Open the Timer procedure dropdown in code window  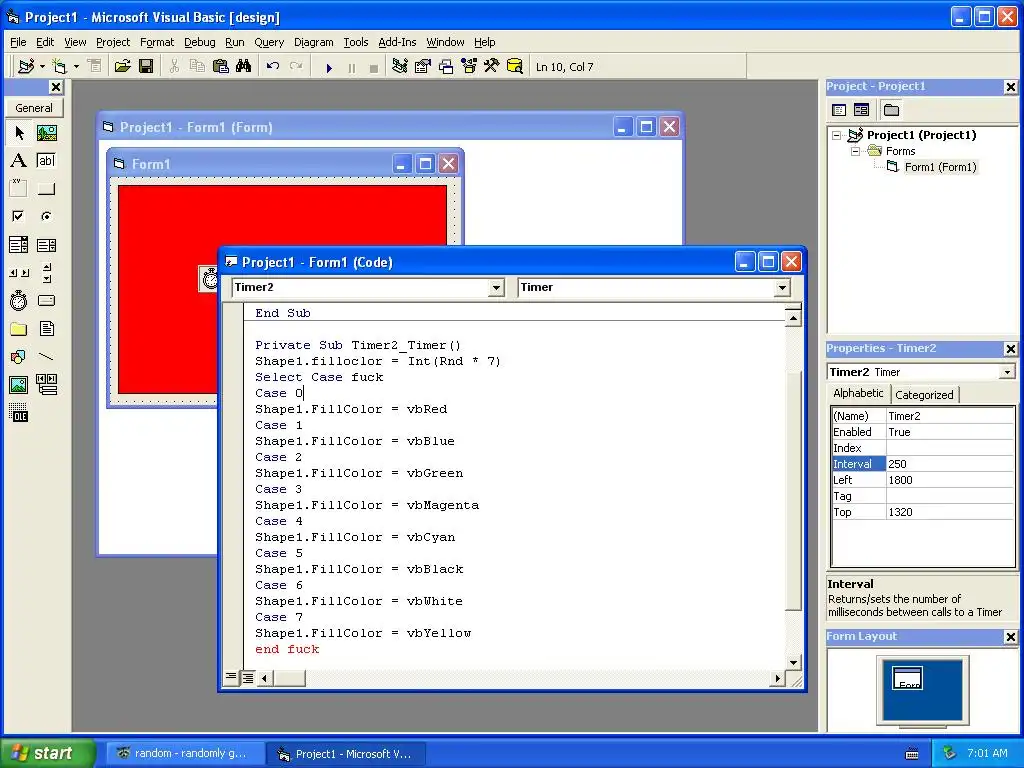pos(782,287)
